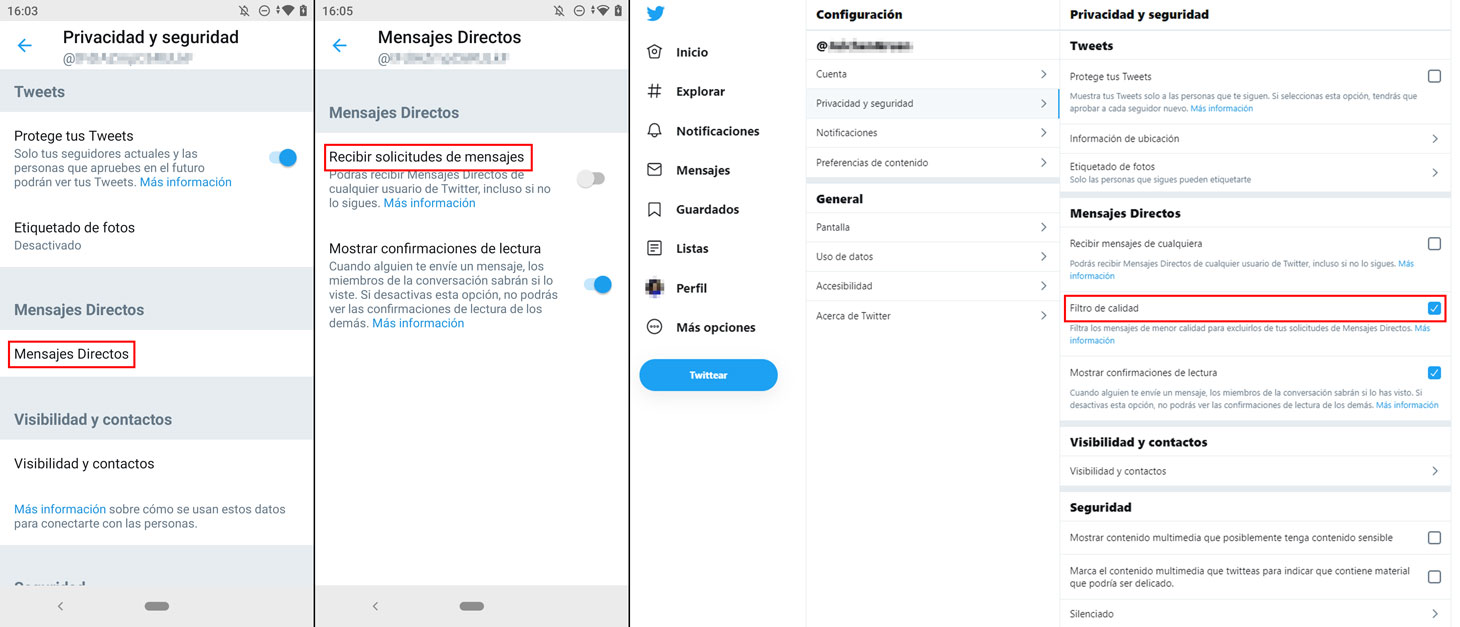Image resolution: width=1460 pixels, height=627 pixels.
Task: Open Más opciones circle icon
Action: point(655,327)
